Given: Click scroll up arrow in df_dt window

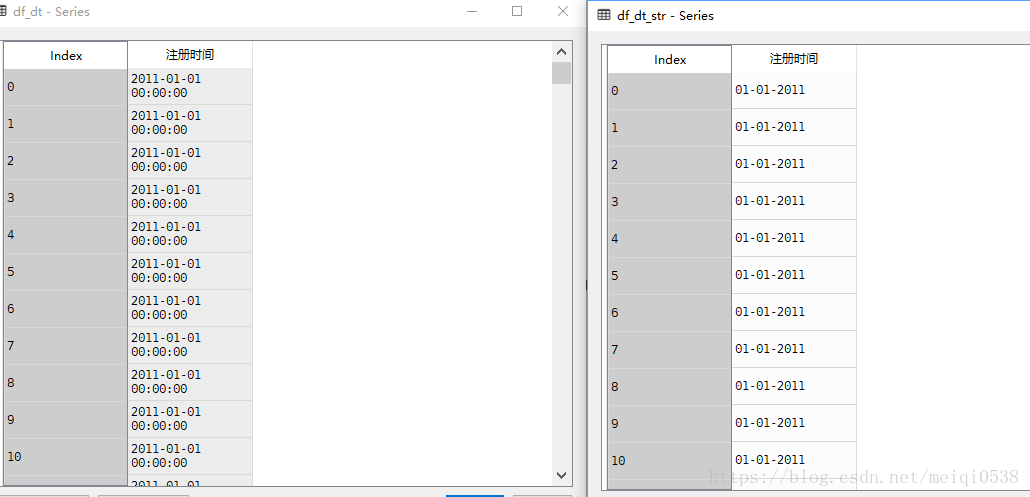Looking at the screenshot, I should pos(561,52).
